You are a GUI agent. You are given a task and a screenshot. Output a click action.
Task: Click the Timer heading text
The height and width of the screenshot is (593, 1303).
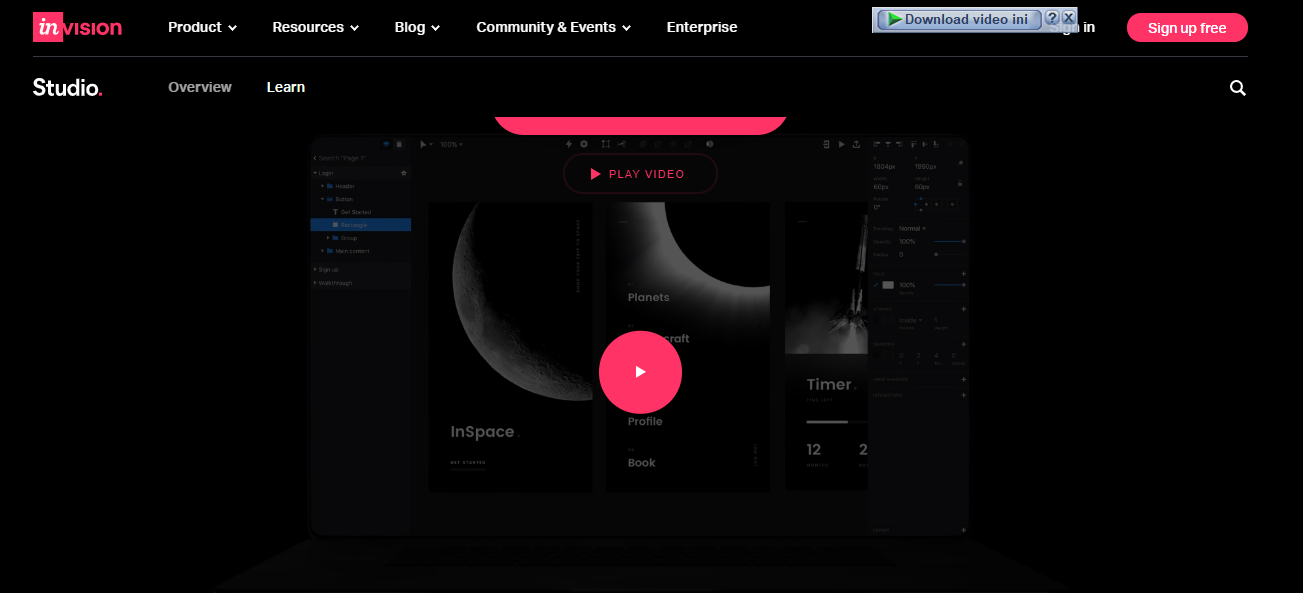pyautogui.click(x=830, y=385)
